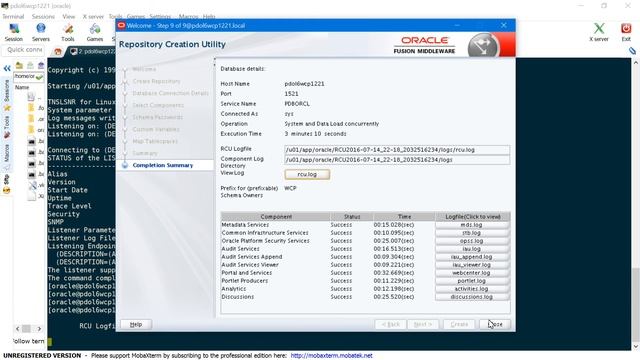Open the Games toolbar icon
640x360 pixels.
[x=95, y=32]
